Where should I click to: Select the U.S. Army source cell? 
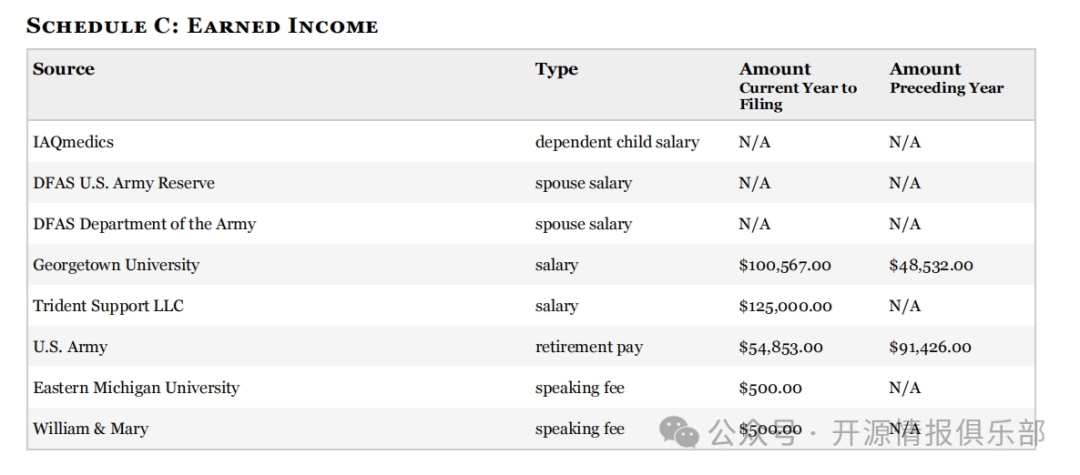click(x=70, y=347)
